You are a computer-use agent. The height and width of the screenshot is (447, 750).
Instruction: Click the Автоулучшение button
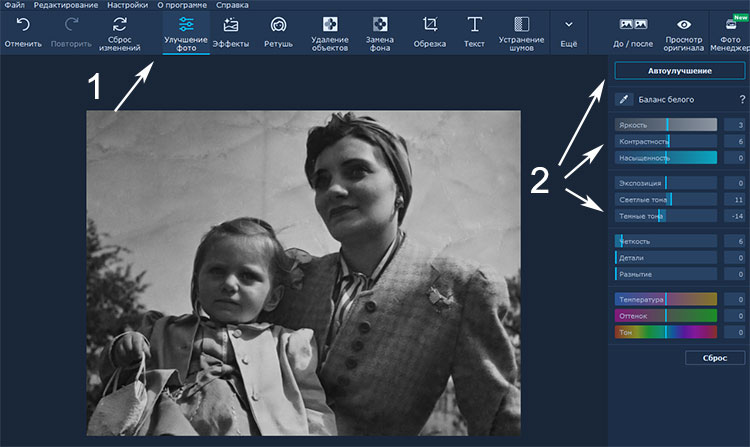tap(680, 71)
